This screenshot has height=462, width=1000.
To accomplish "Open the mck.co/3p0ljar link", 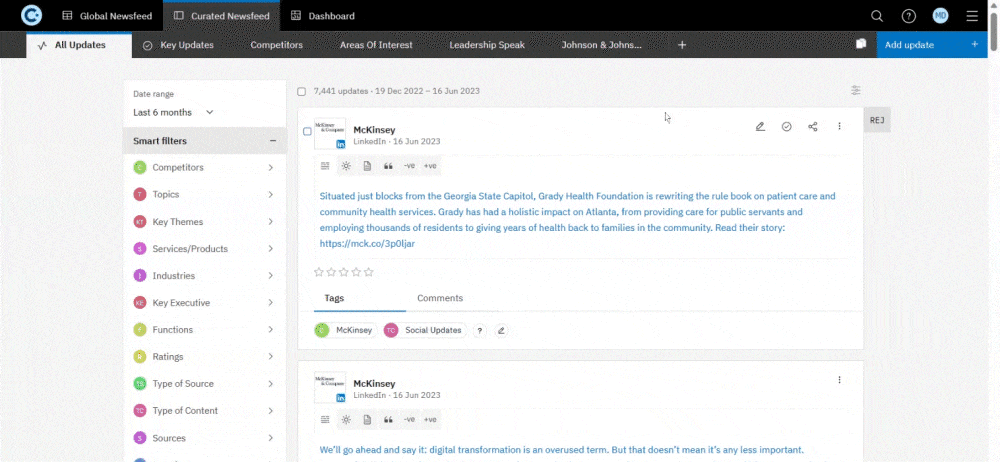I will pos(367,244).
